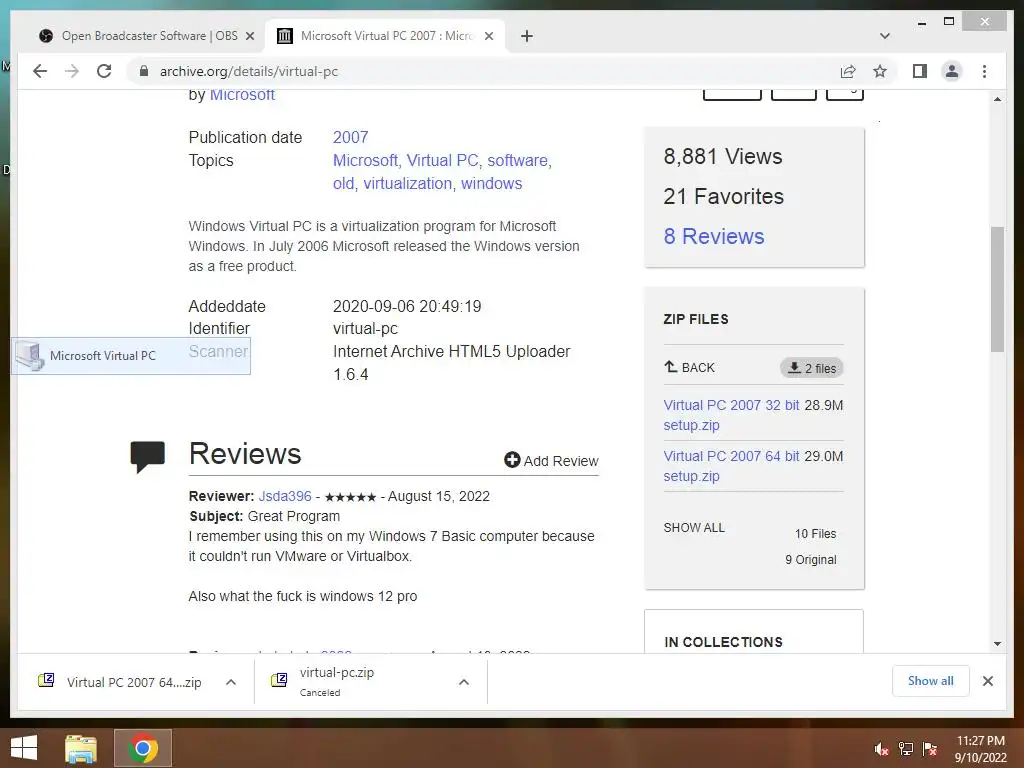Click the muted volume tray icon
1024x768 pixels.
point(881,749)
